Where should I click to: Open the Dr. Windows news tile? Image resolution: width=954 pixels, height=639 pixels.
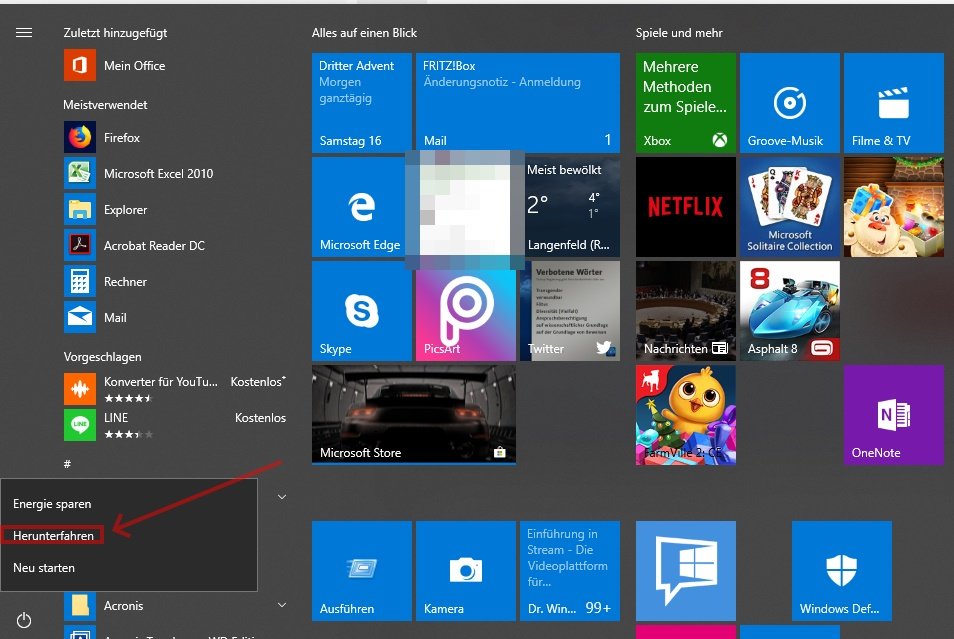570,571
